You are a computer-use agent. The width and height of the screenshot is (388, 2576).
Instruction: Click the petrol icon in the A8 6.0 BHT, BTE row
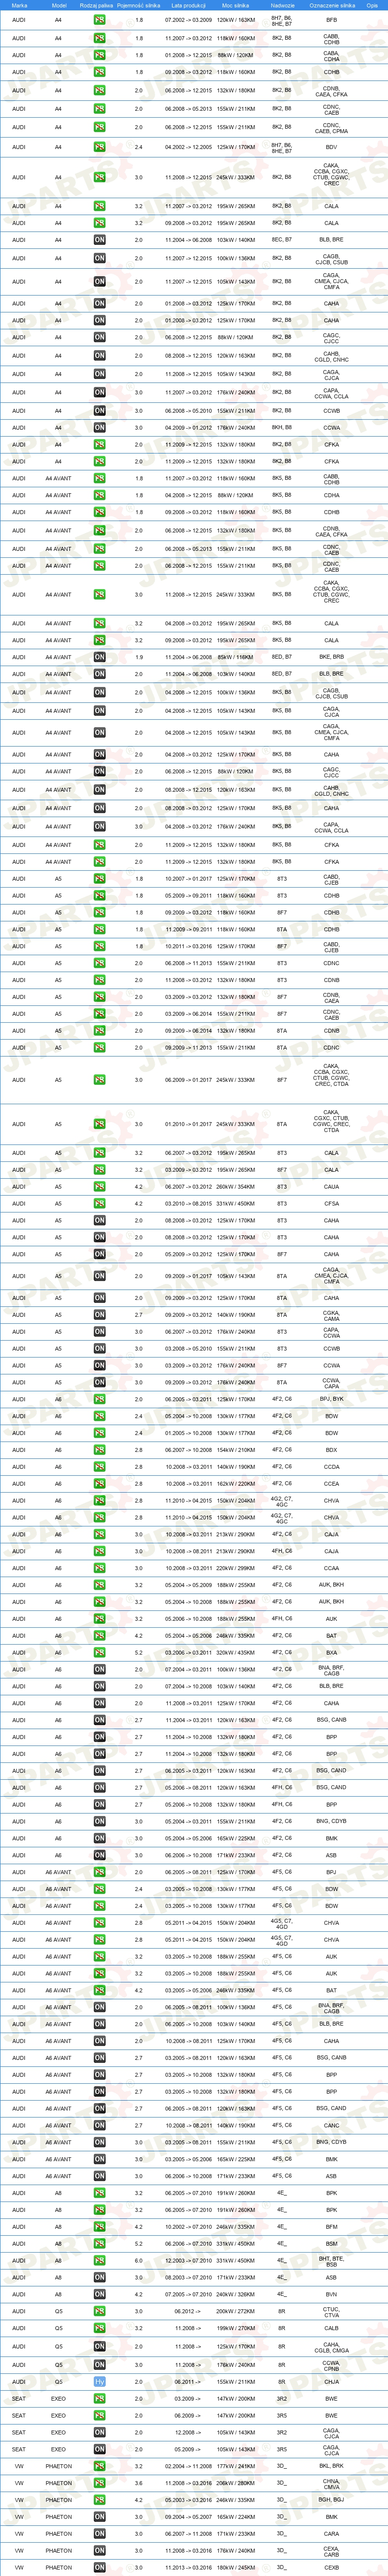coord(99,2261)
